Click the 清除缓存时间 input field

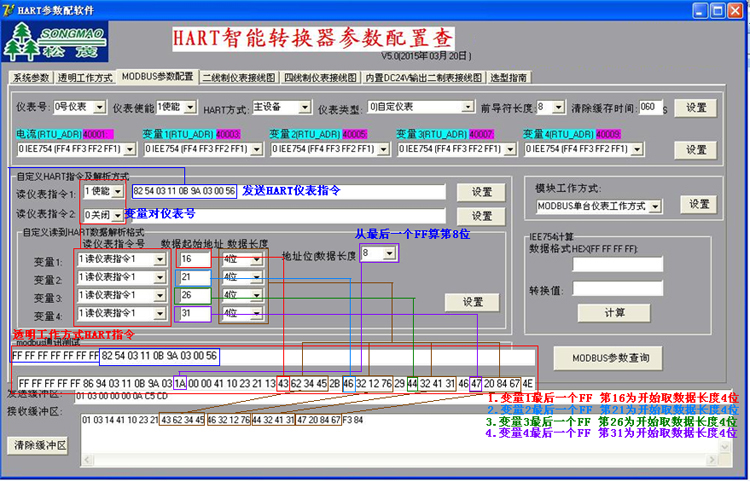click(651, 107)
